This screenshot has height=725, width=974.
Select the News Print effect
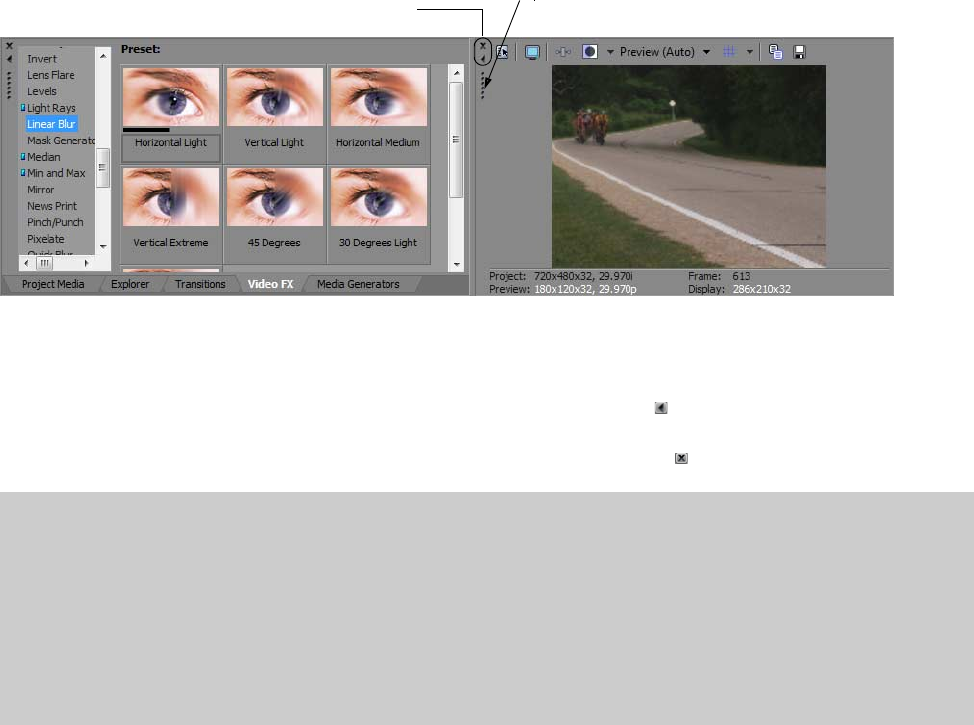(x=52, y=206)
